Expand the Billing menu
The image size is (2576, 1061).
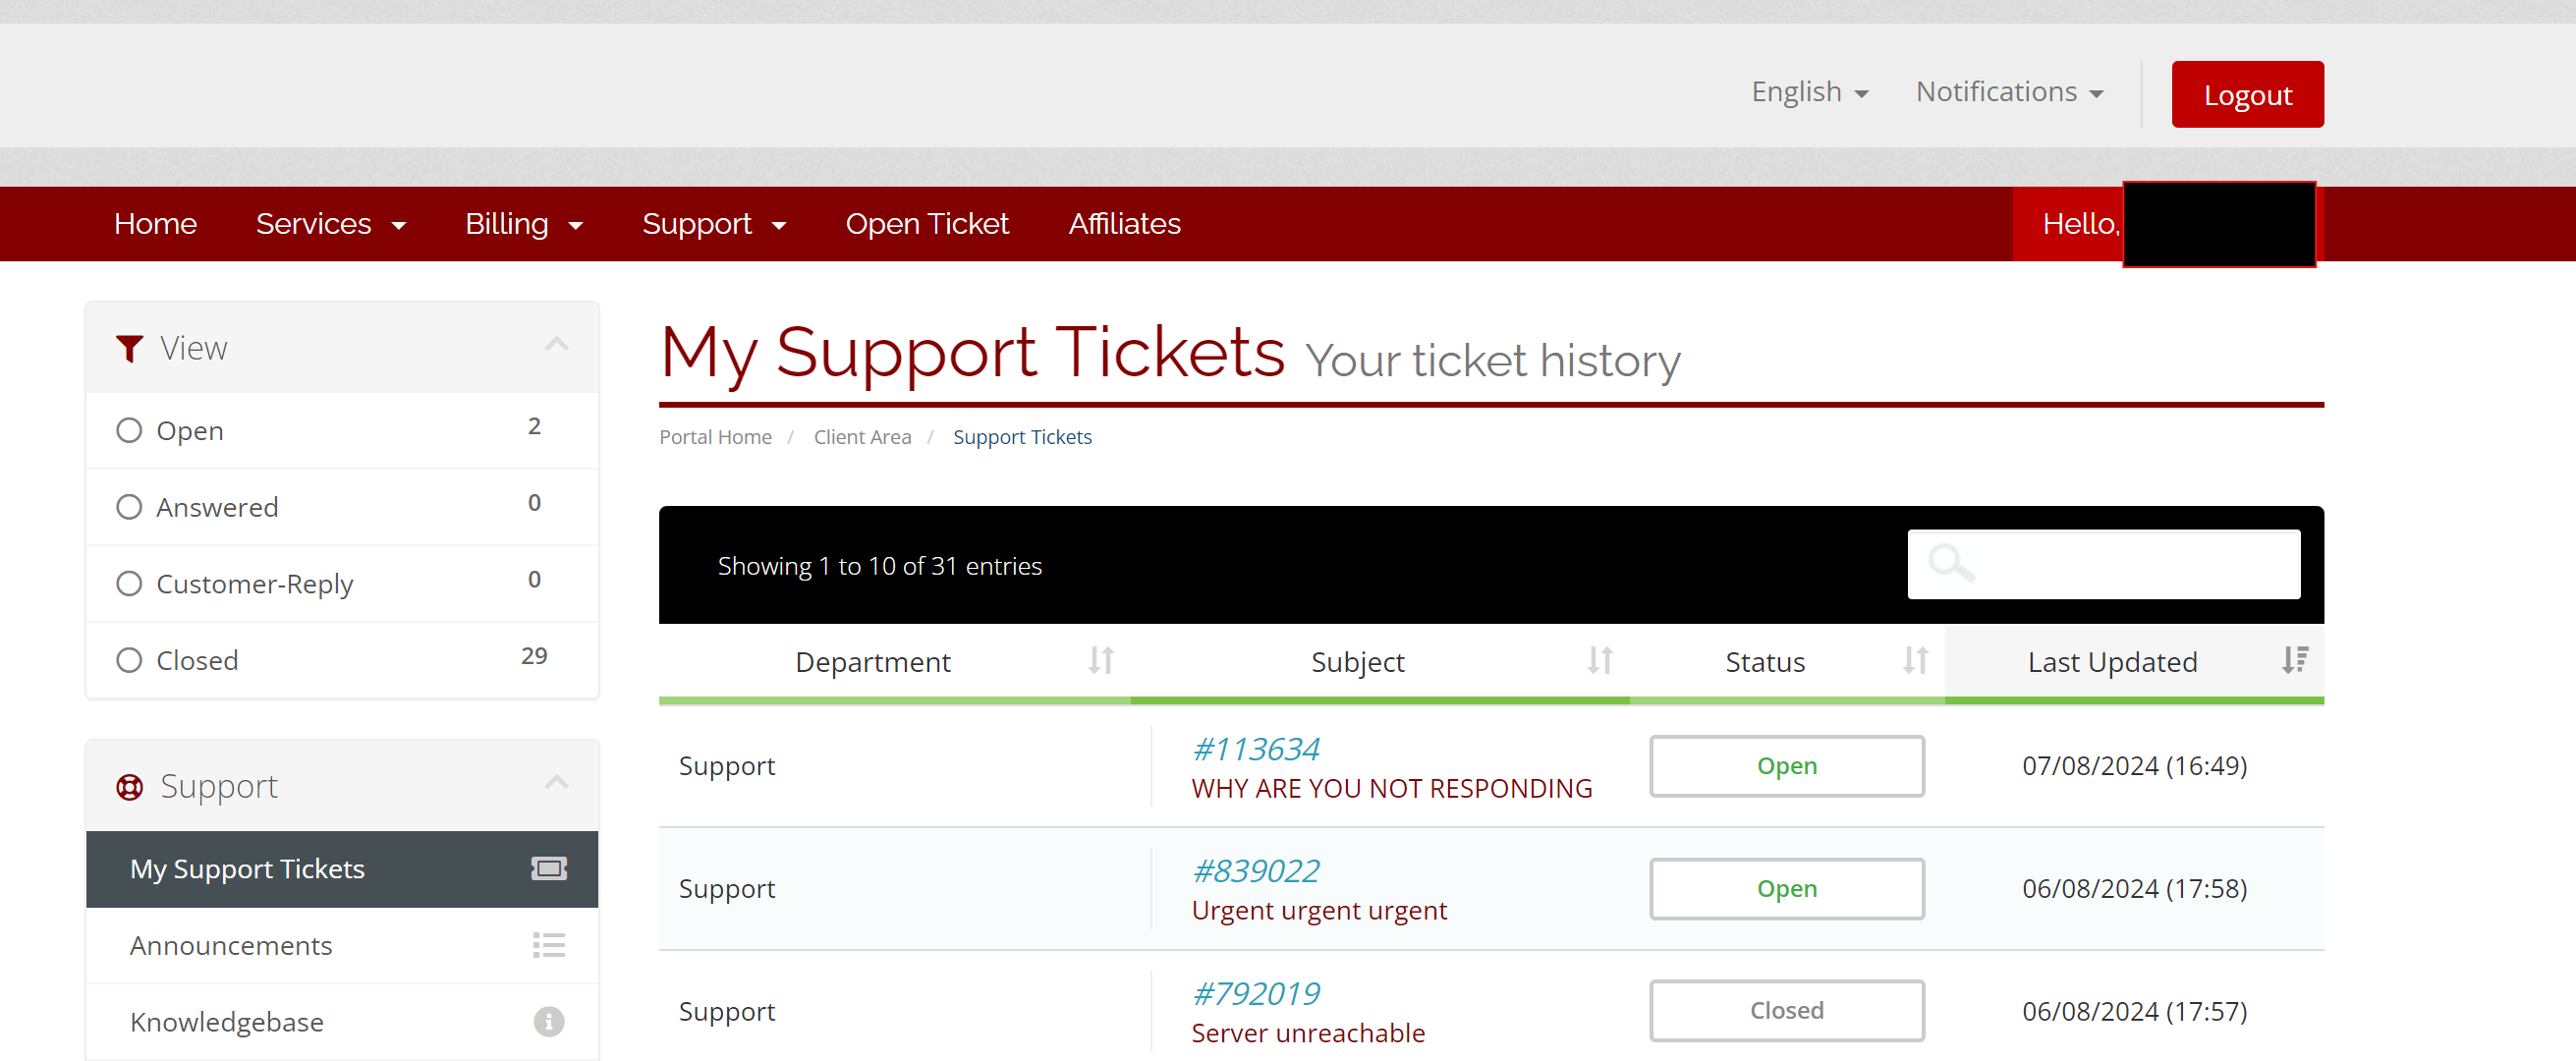click(524, 224)
